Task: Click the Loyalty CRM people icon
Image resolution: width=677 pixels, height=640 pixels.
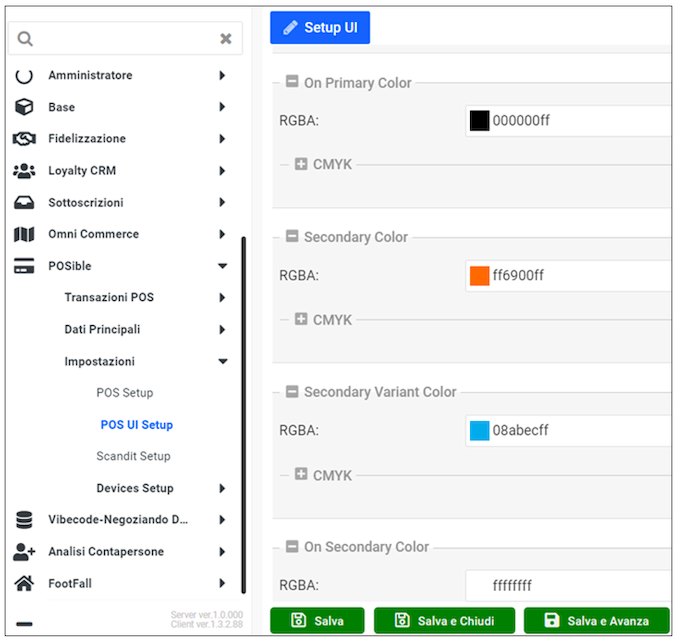Action: 25,171
